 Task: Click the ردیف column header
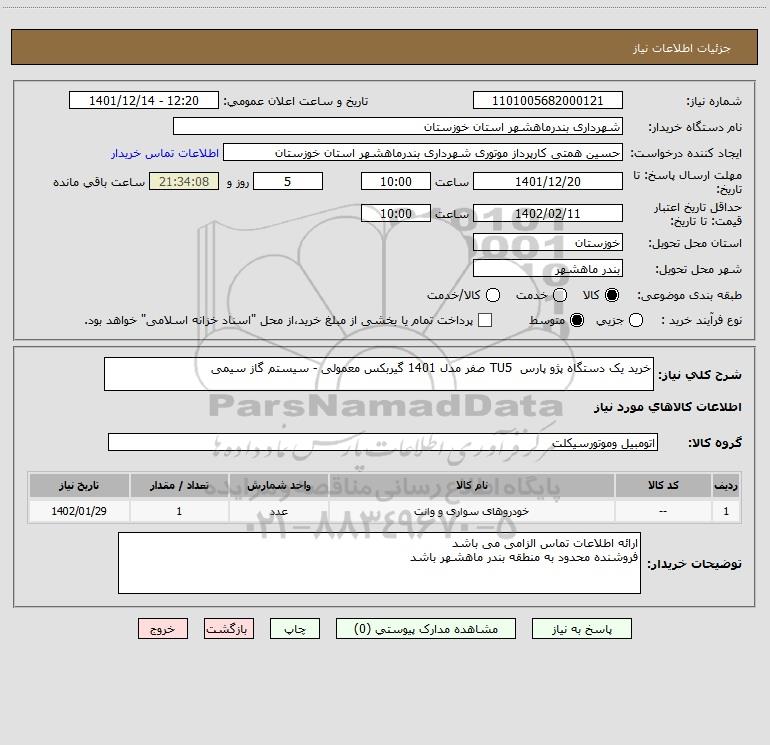(726, 485)
